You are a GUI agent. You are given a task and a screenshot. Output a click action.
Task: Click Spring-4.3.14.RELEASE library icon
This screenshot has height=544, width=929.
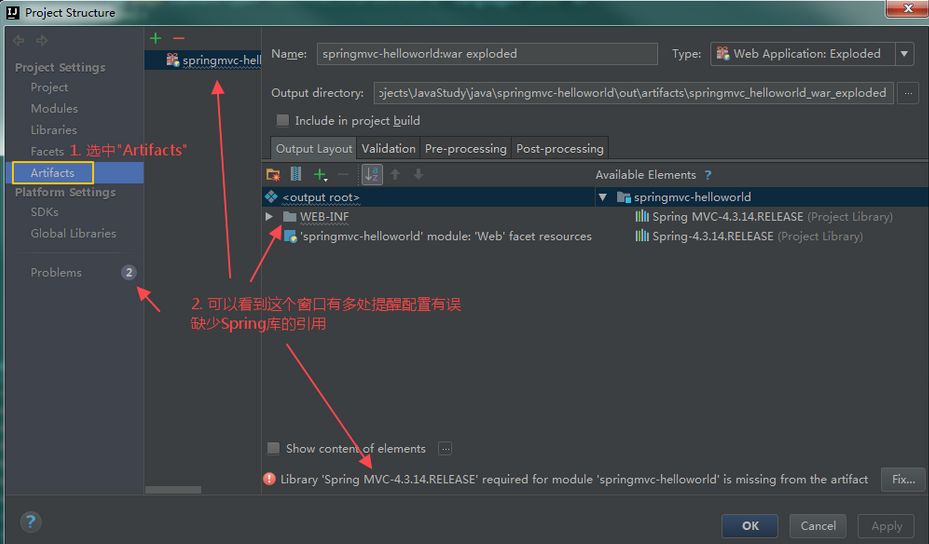coord(642,236)
